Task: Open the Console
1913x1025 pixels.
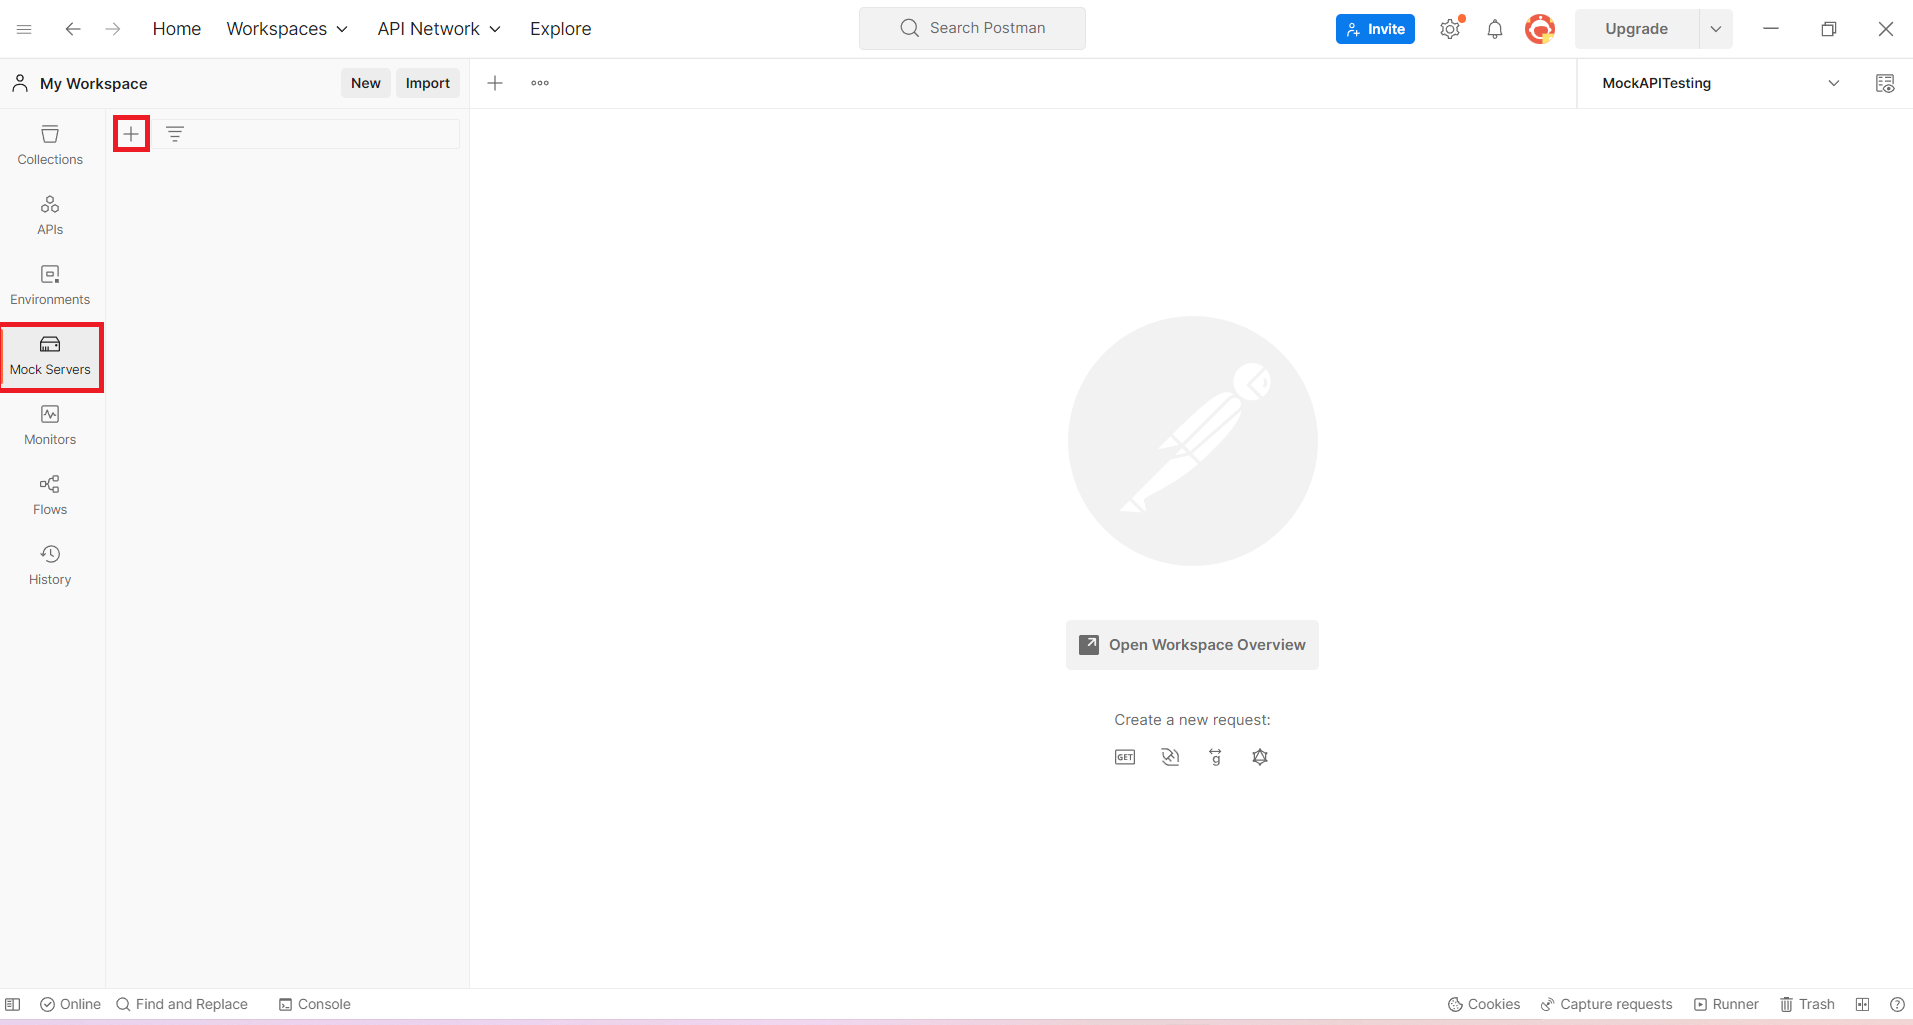Action: click(314, 1004)
